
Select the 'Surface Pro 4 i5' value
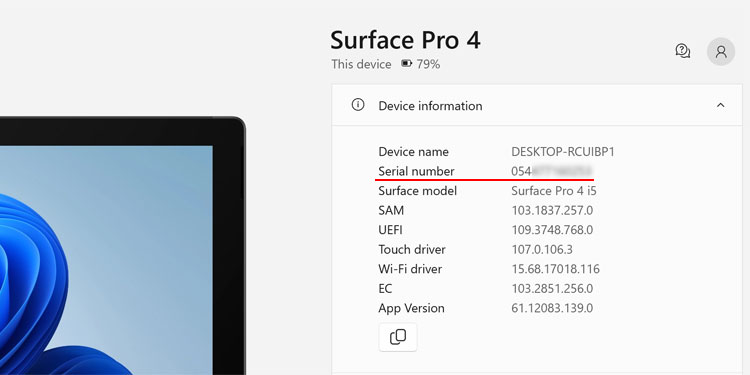(554, 191)
